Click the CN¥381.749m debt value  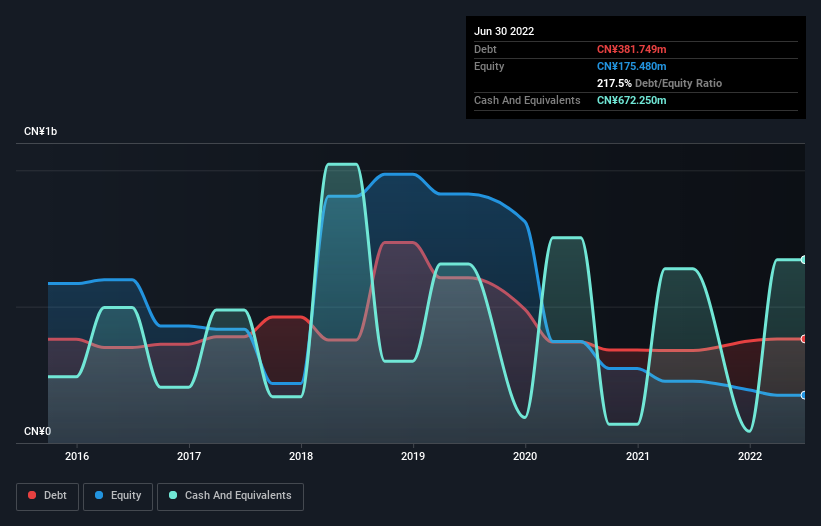tap(631, 49)
